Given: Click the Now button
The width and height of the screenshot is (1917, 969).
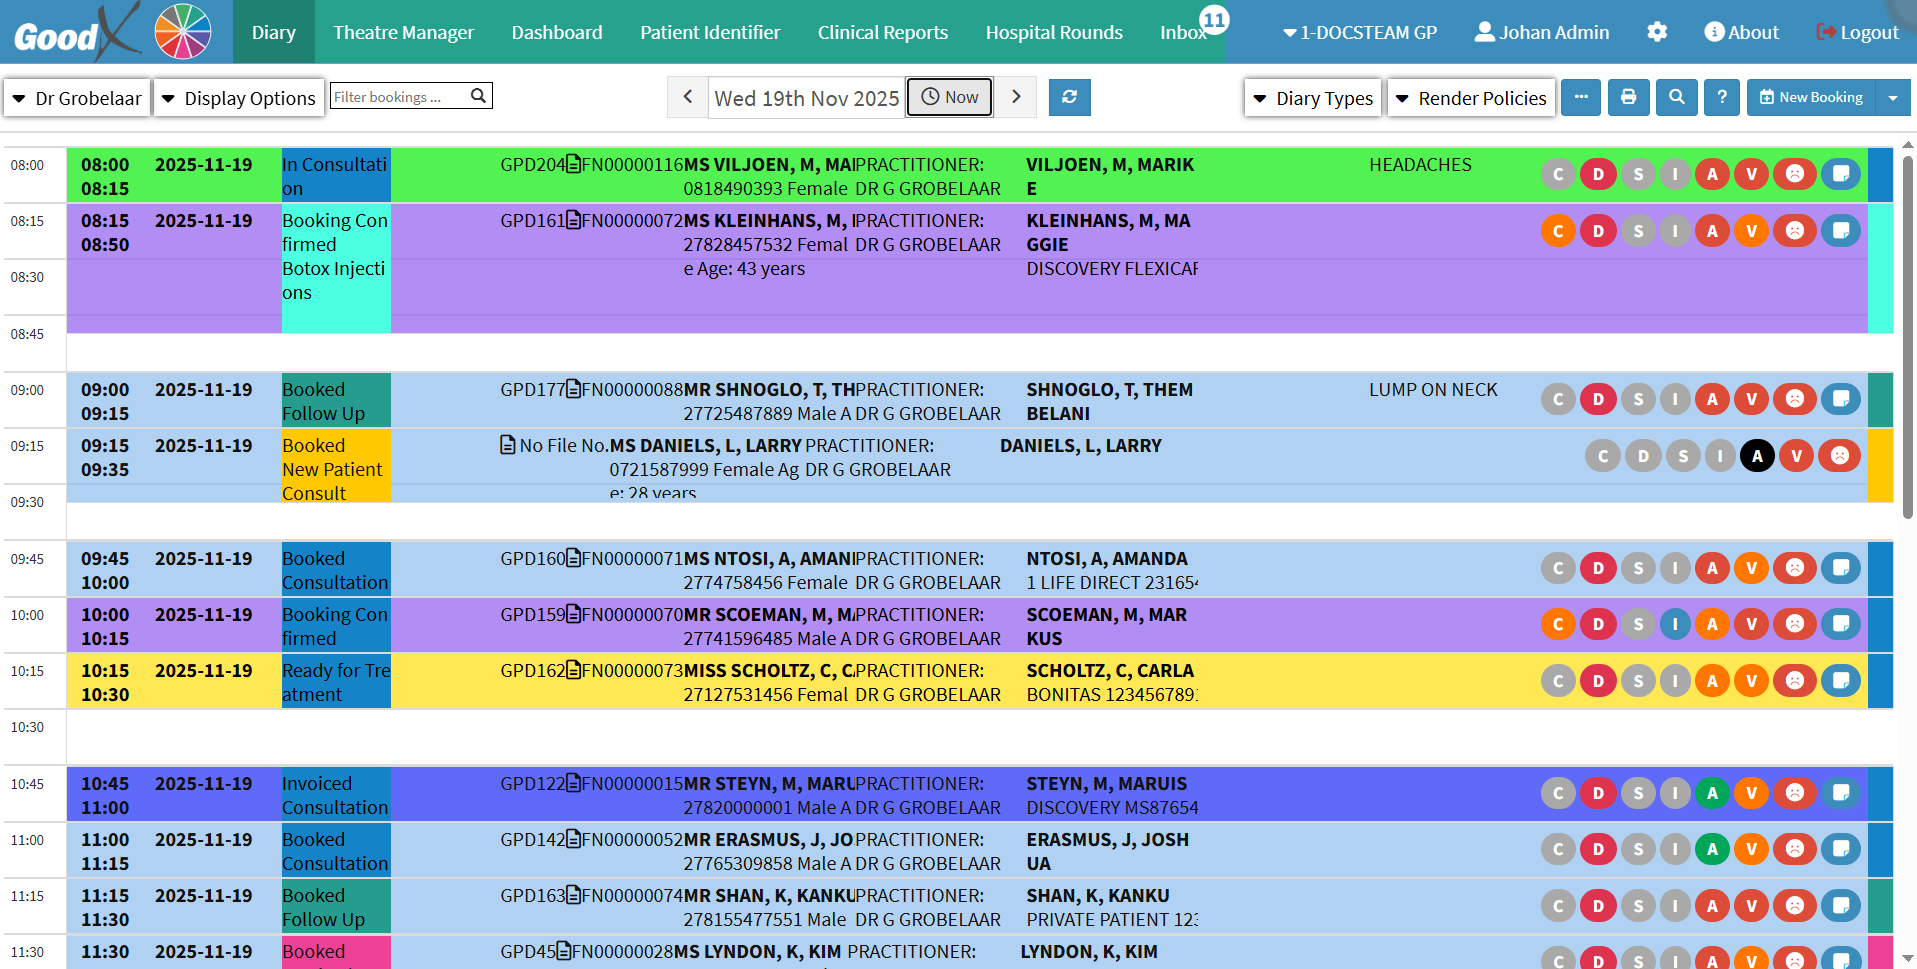Looking at the screenshot, I should pyautogui.click(x=949, y=97).
